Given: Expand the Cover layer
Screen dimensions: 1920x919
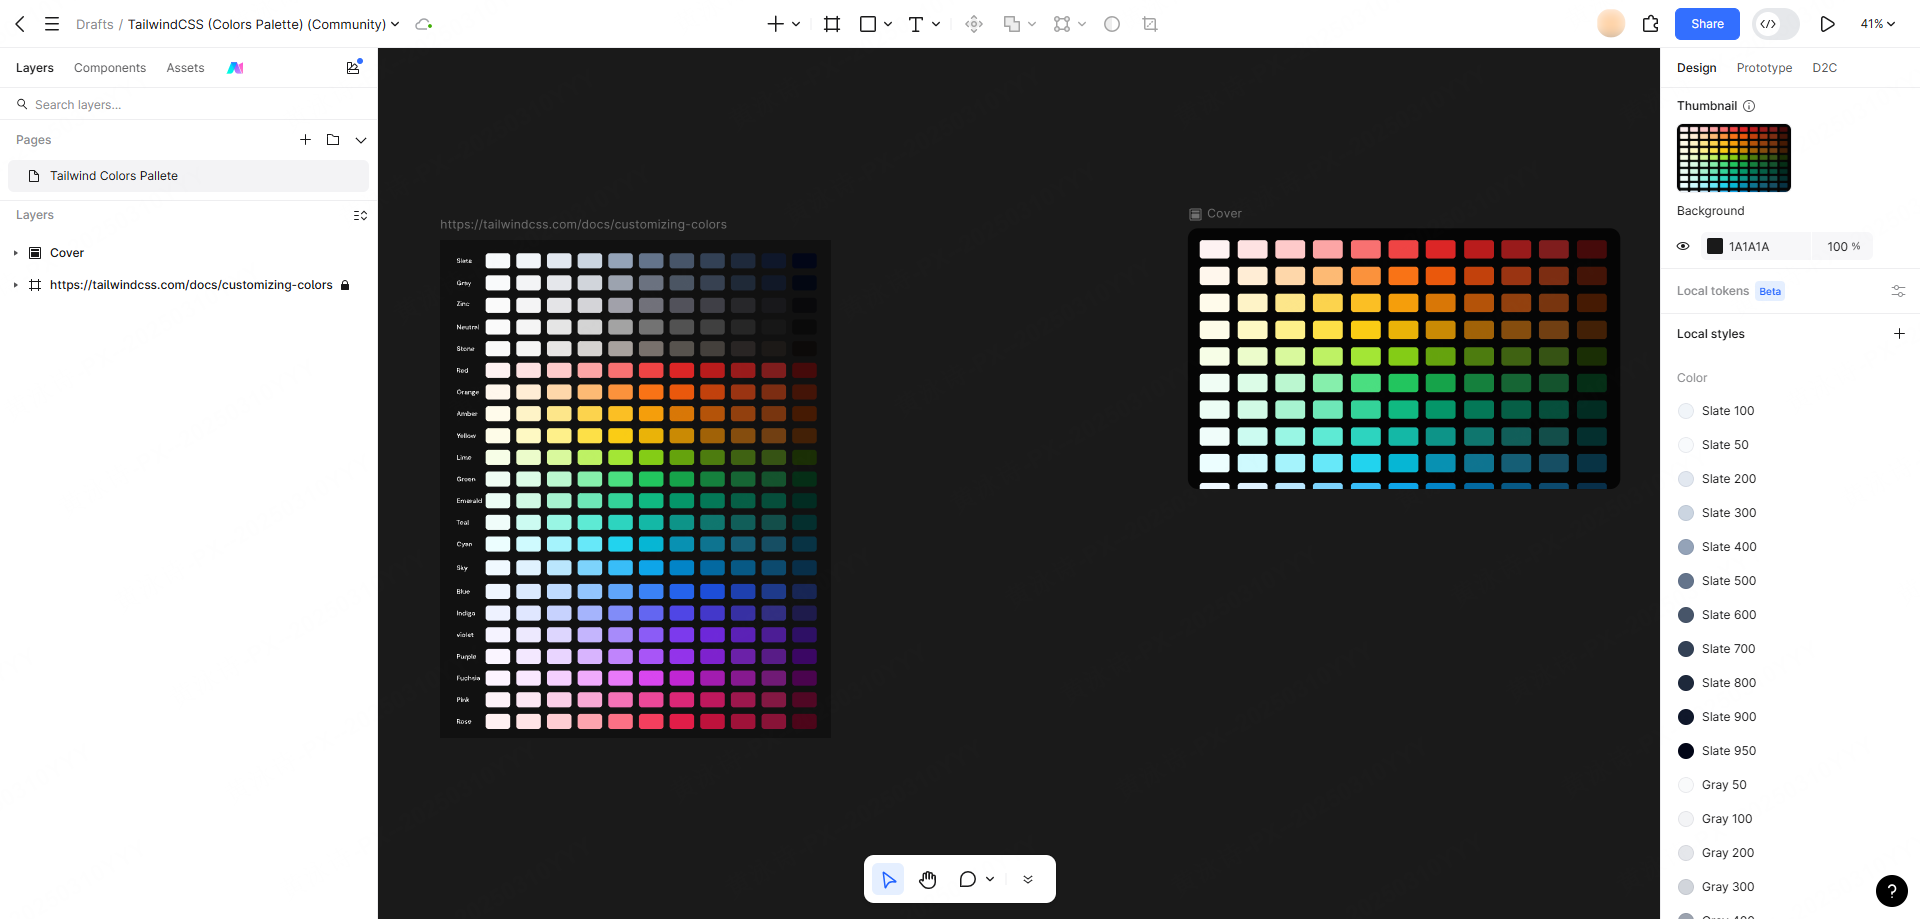Looking at the screenshot, I should pos(15,253).
